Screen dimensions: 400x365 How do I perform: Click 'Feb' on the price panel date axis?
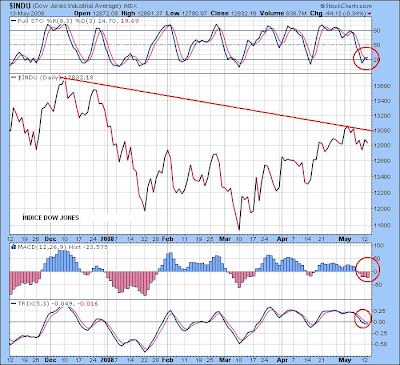point(167,239)
